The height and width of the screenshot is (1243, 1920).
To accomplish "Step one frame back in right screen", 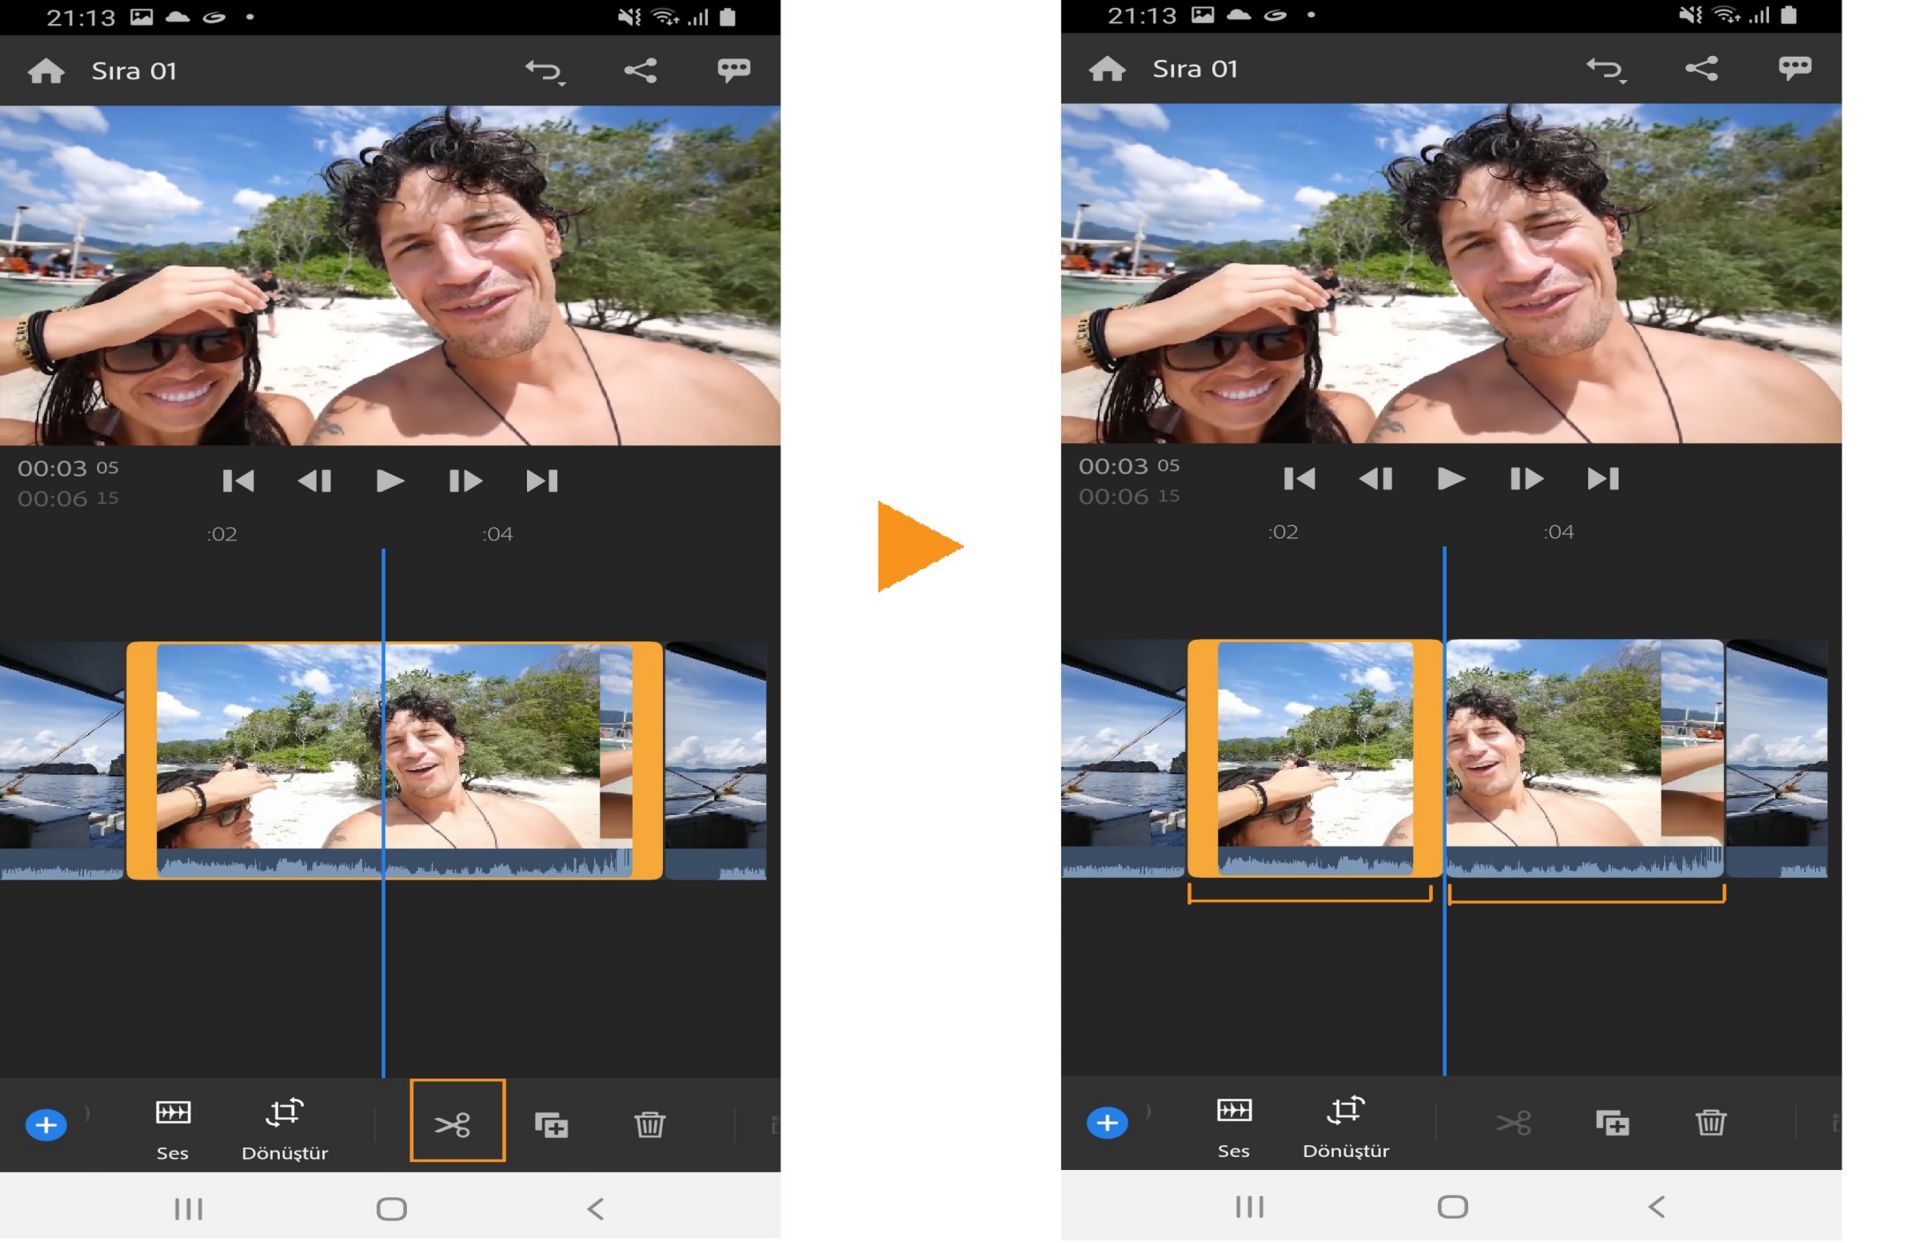I will pyautogui.click(x=1376, y=479).
